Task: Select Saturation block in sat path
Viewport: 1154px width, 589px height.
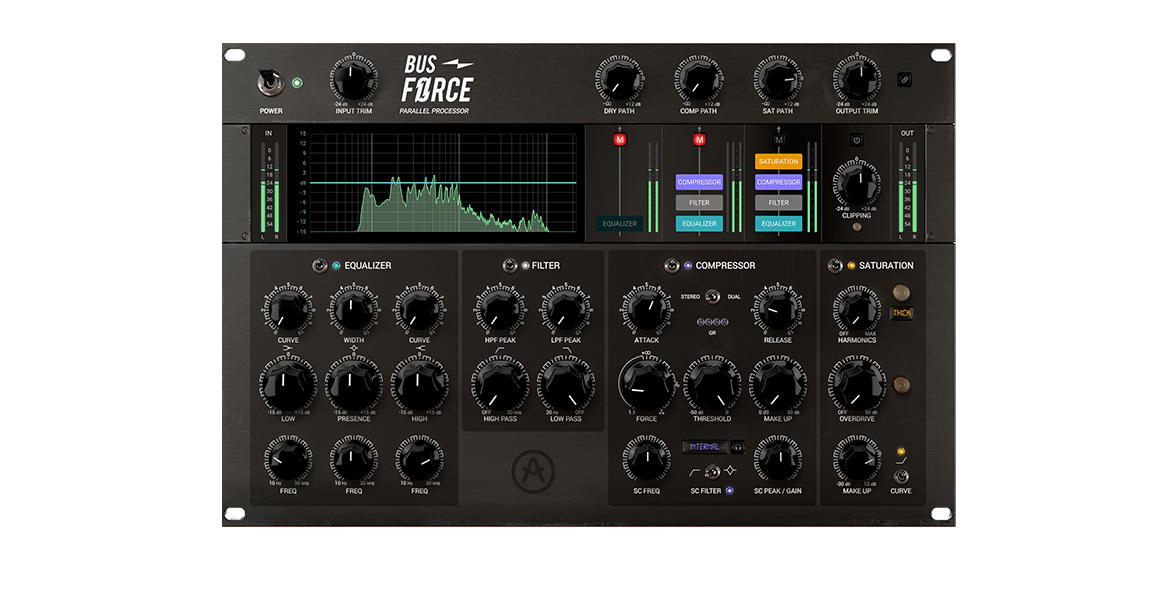Action: coord(778,161)
